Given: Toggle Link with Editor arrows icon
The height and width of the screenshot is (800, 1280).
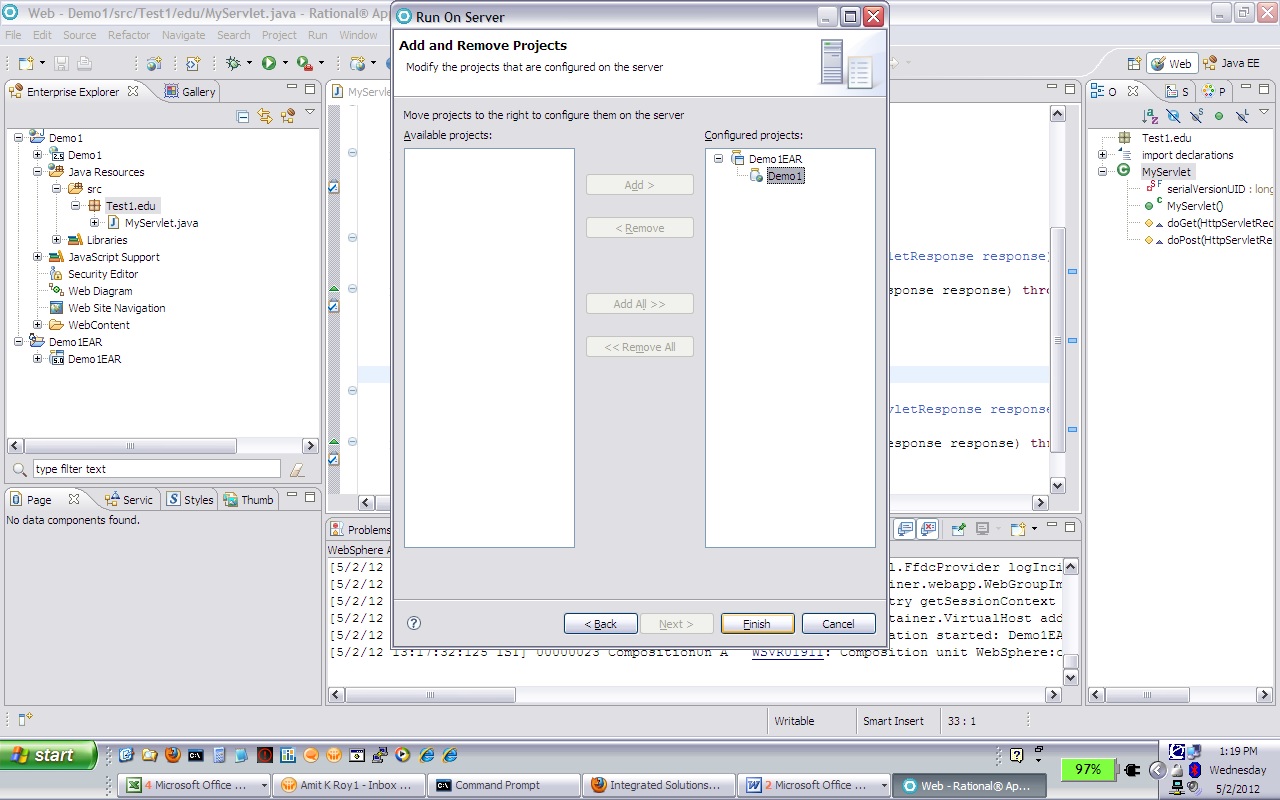Looking at the screenshot, I should (265, 116).
